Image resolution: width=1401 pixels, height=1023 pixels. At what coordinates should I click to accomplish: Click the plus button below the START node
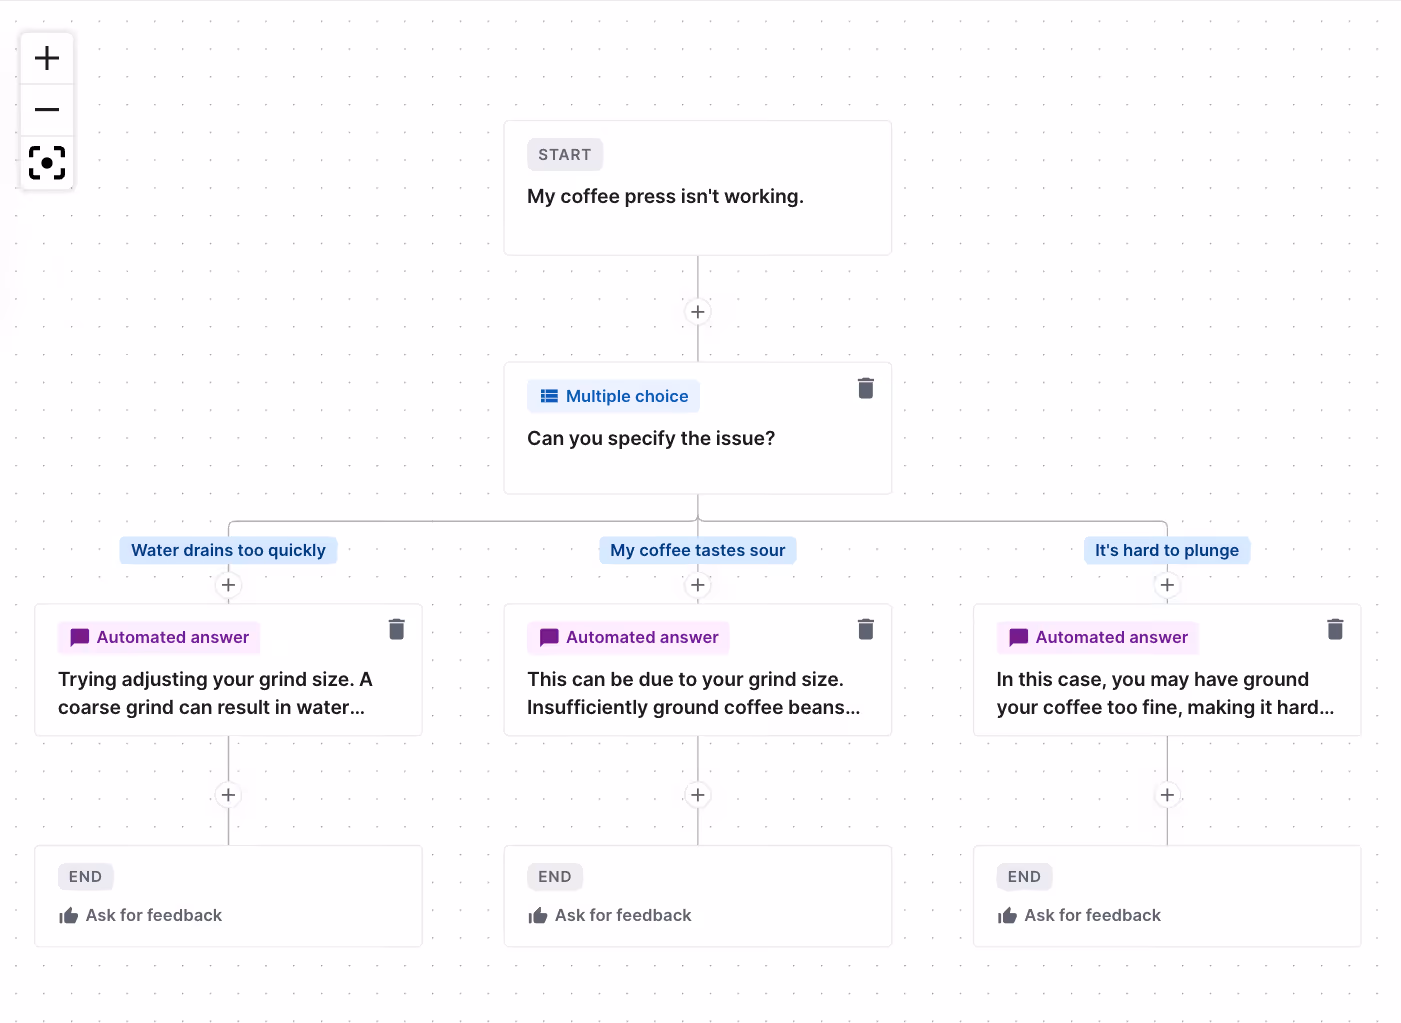tap(697, 311)
